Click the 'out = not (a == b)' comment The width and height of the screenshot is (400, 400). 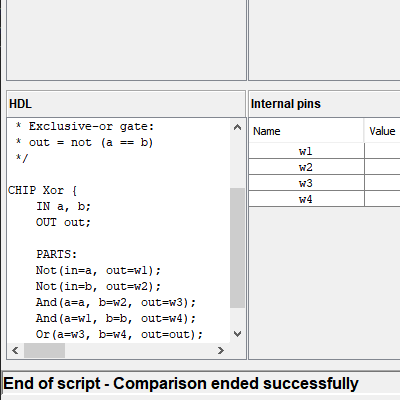point(91,143)
